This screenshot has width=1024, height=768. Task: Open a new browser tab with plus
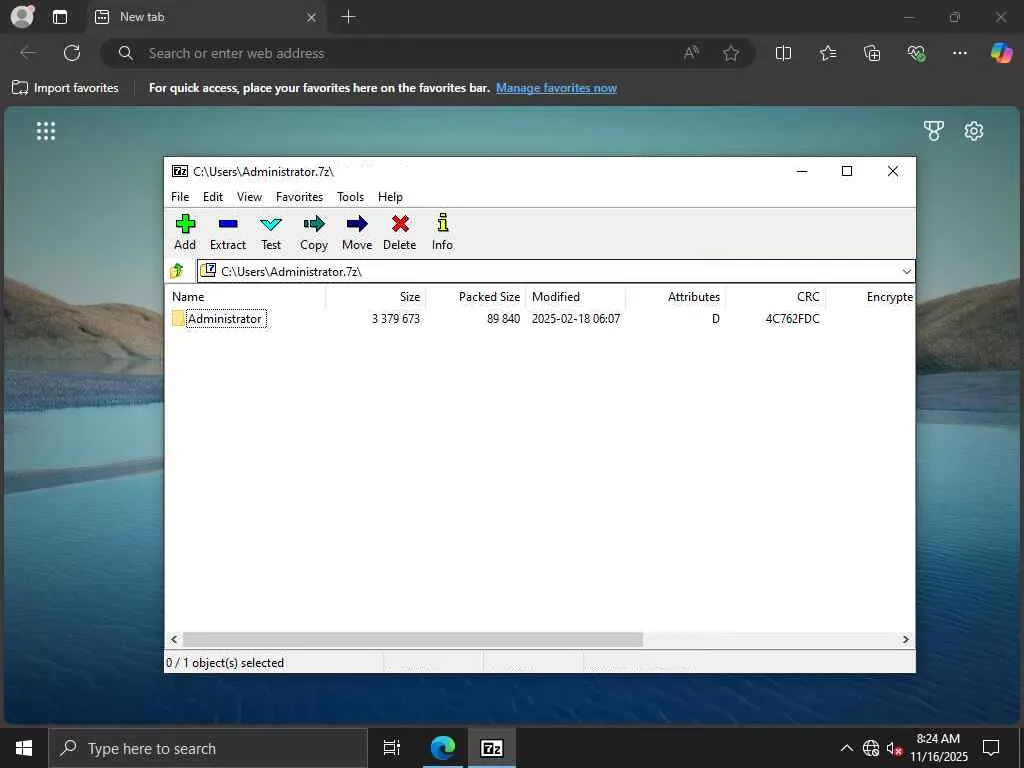coord(349,17)
